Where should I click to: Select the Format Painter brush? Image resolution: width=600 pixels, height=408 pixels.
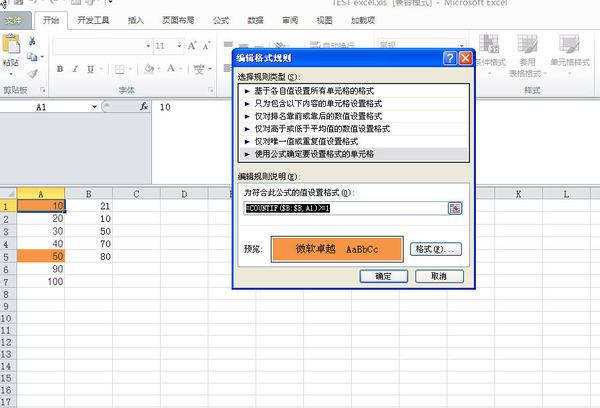[33, 73]
